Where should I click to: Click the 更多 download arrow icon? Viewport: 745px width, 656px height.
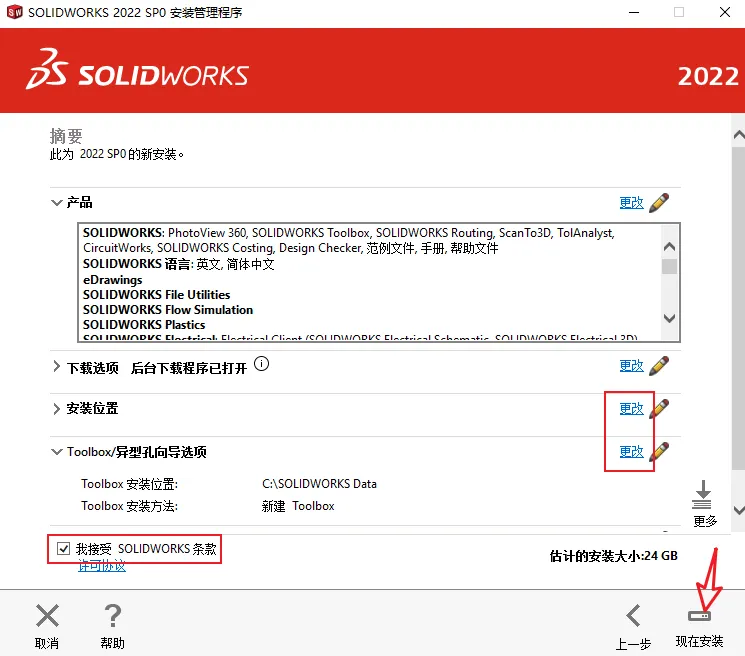[703, 495]
